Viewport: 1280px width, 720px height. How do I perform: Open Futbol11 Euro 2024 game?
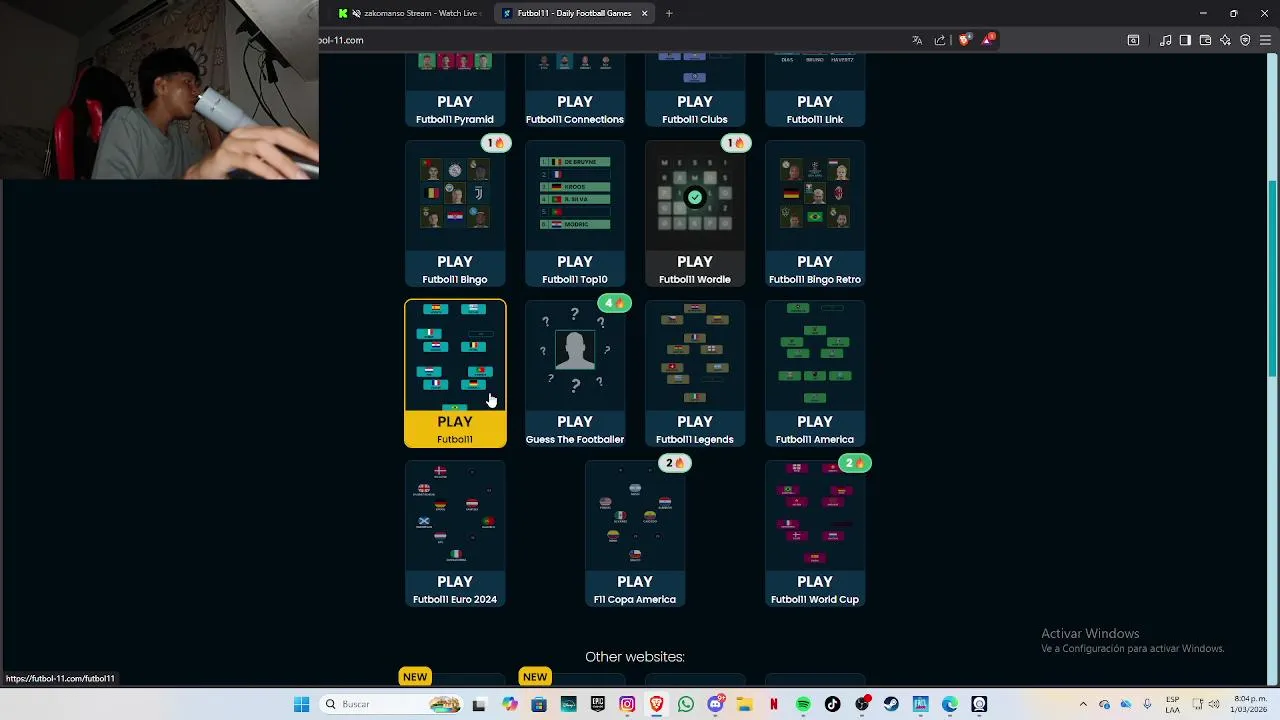click(x=455, y=534)
